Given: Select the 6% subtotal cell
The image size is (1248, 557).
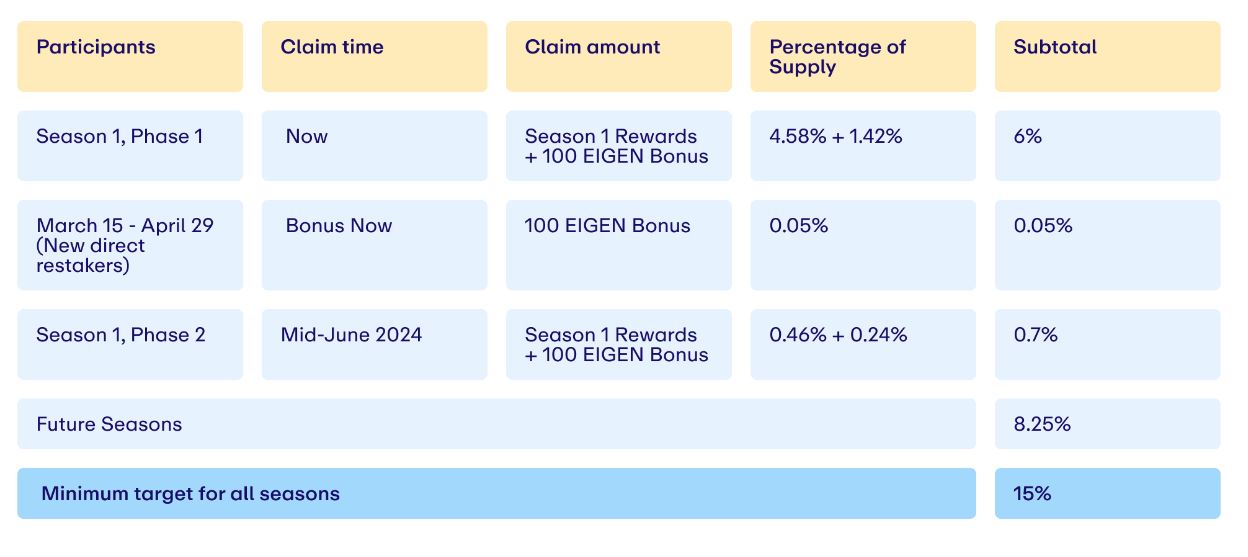Looking at the screenshot, I should click(x=1107, y=146).
